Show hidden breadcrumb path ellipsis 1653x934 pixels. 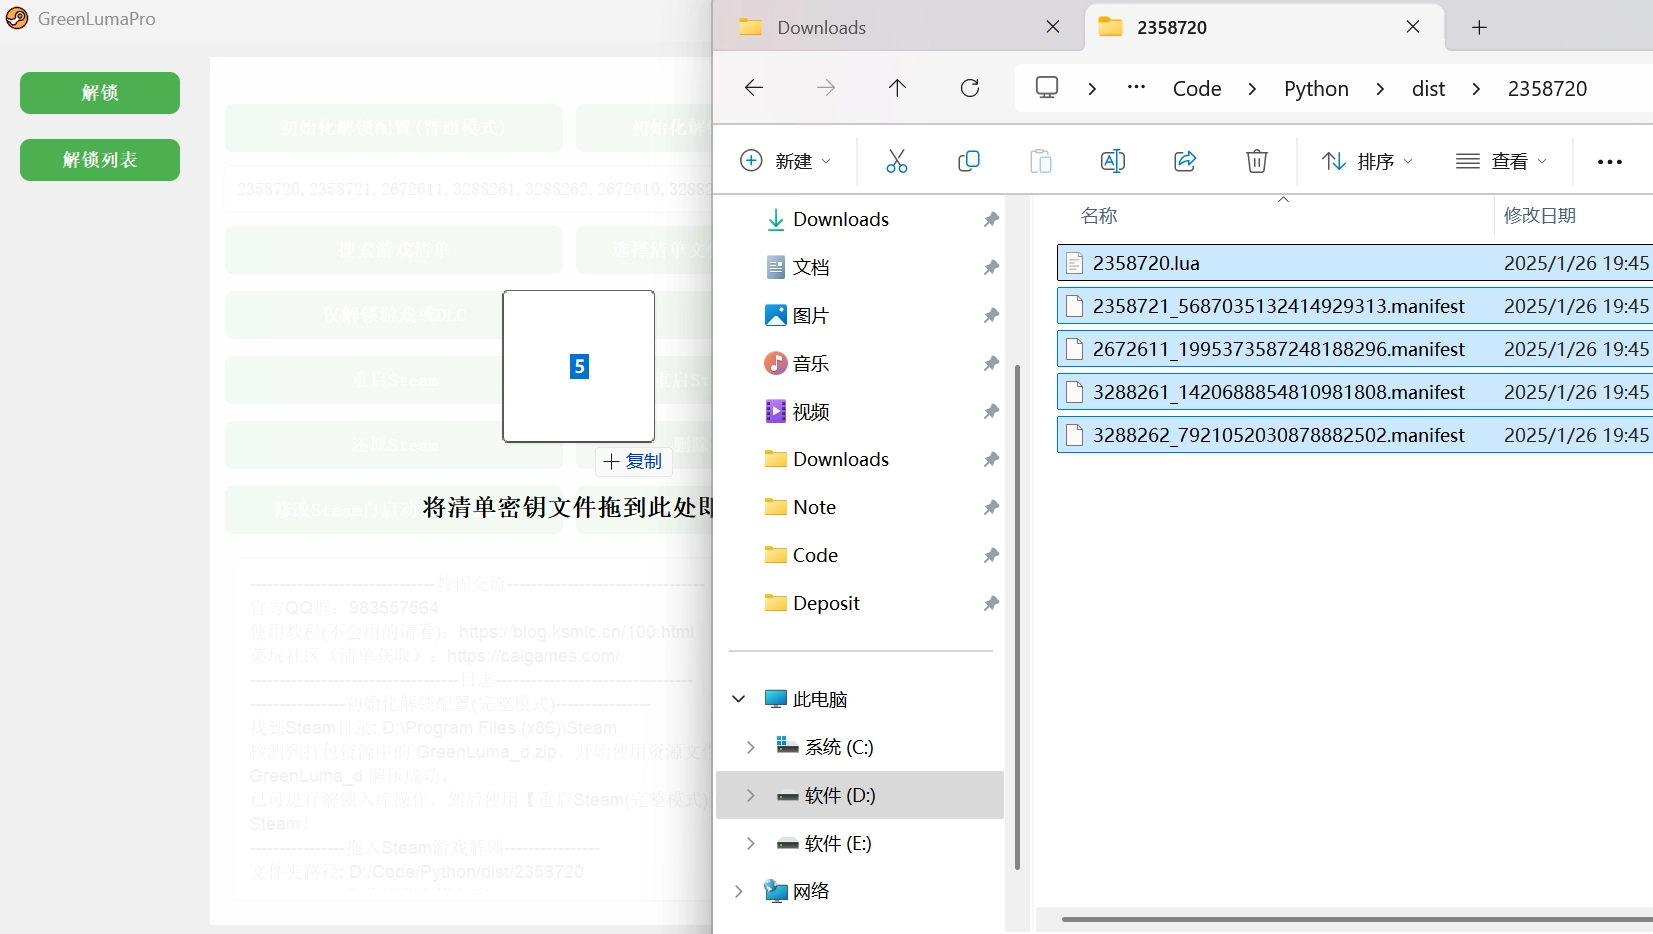[x=1136, y=88]
